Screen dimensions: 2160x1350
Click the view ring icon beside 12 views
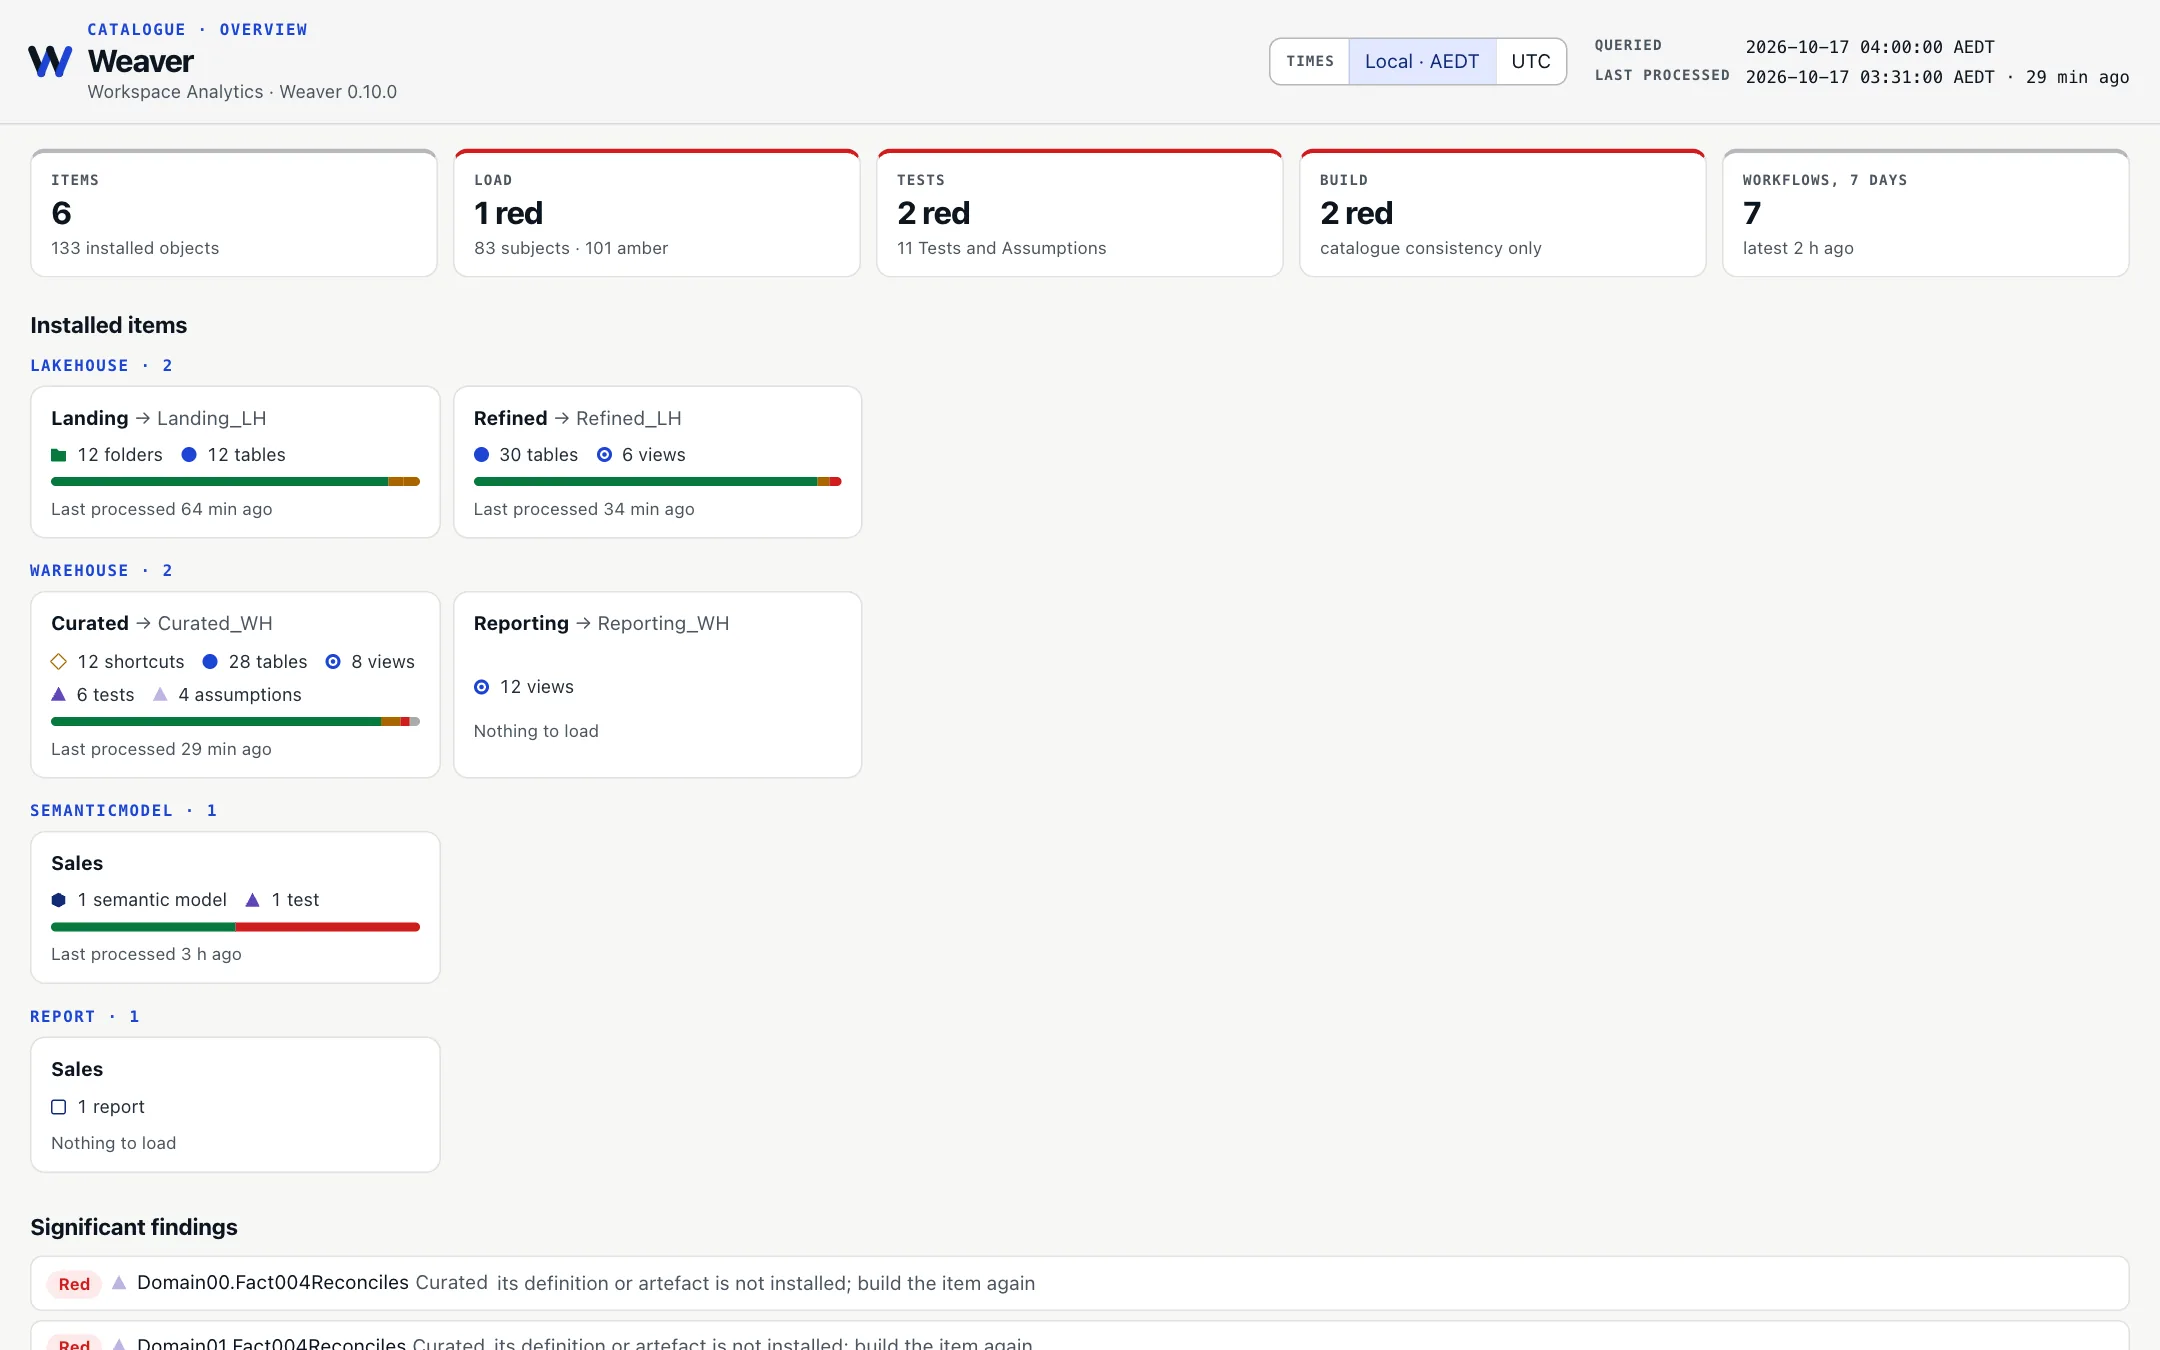coord(482,687)
